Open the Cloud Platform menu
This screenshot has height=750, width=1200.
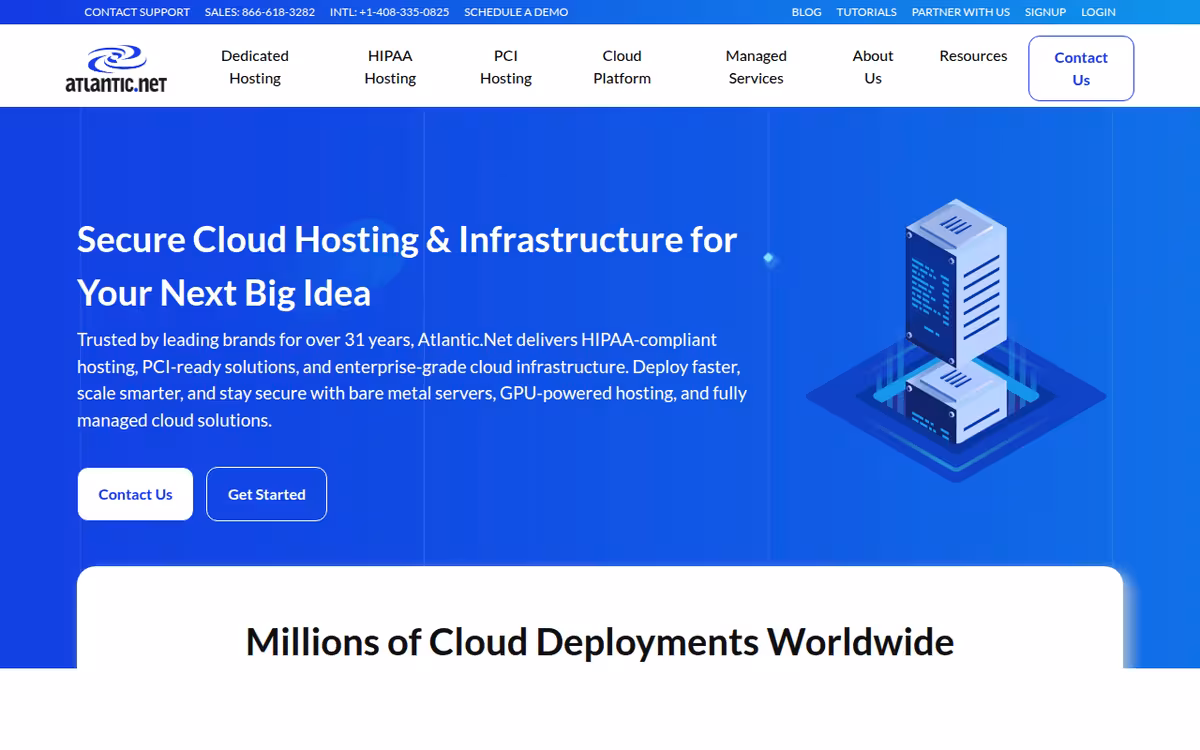click(x=622, y=67)
